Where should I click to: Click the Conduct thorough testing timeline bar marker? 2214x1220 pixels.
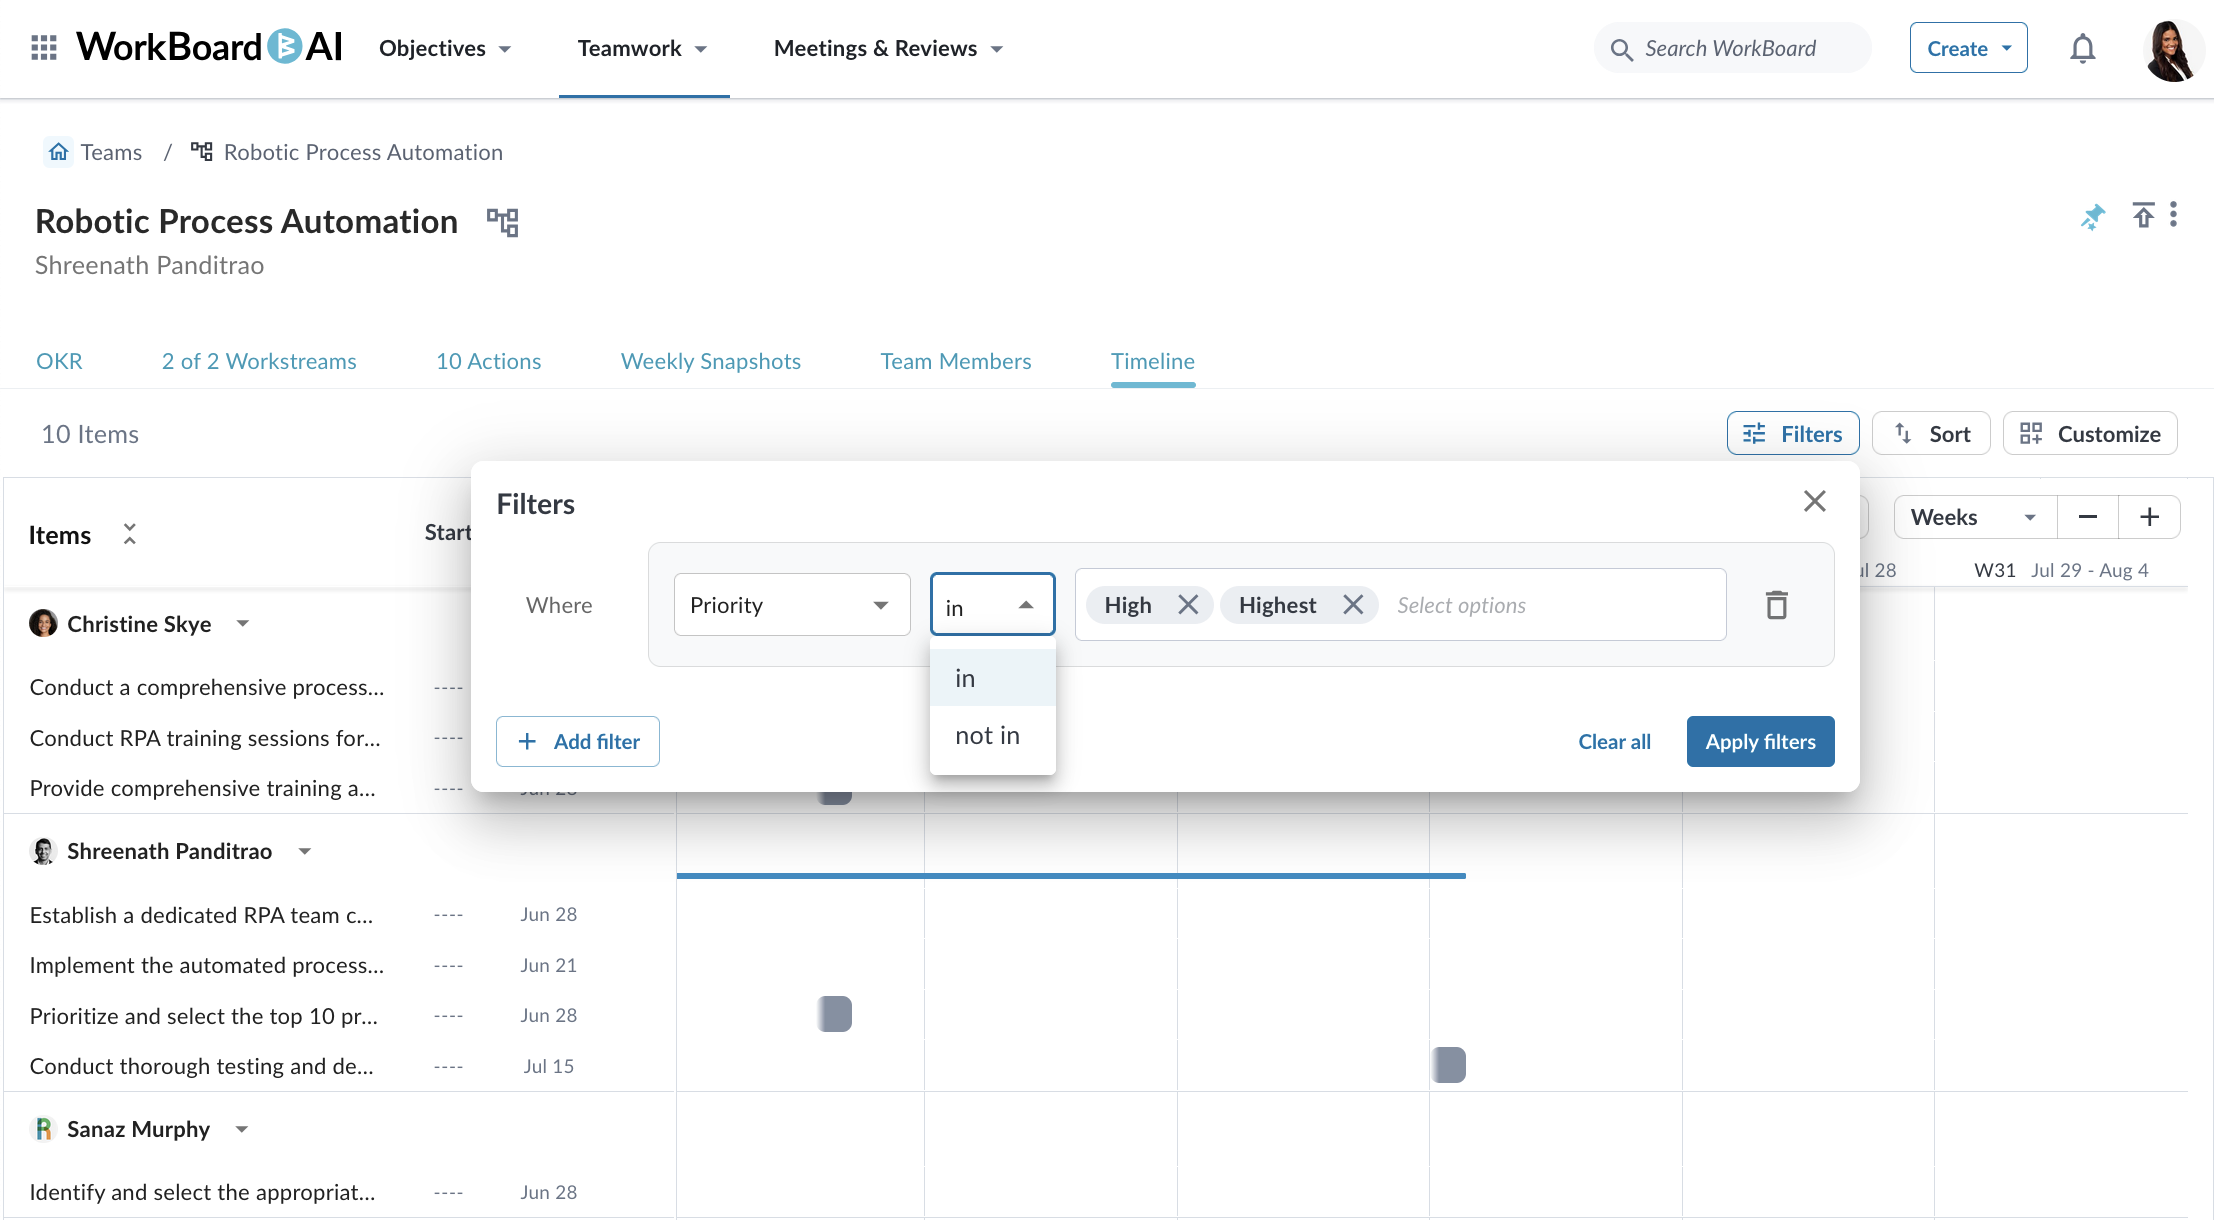coord(1448,1065)
